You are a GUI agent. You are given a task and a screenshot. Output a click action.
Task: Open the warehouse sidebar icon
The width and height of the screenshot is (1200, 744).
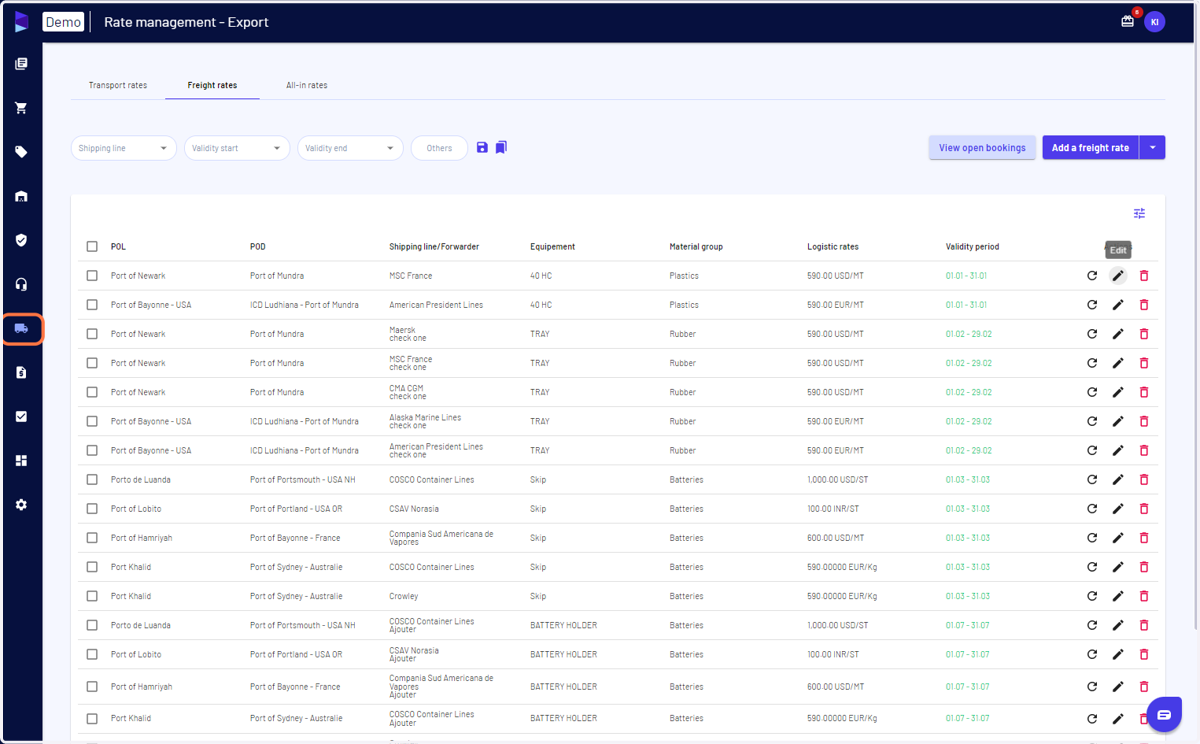pyautogui.click(x=21, y=196)
